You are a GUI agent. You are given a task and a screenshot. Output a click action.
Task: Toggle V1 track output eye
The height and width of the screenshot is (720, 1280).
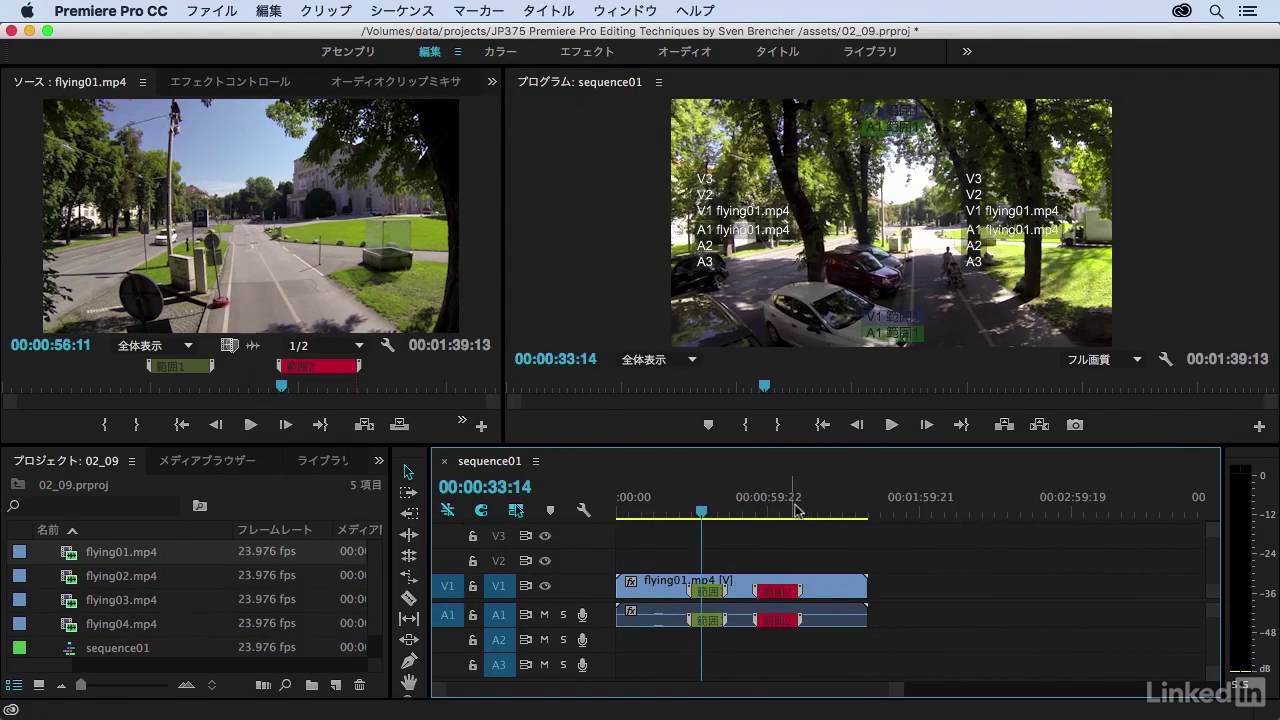545,586
